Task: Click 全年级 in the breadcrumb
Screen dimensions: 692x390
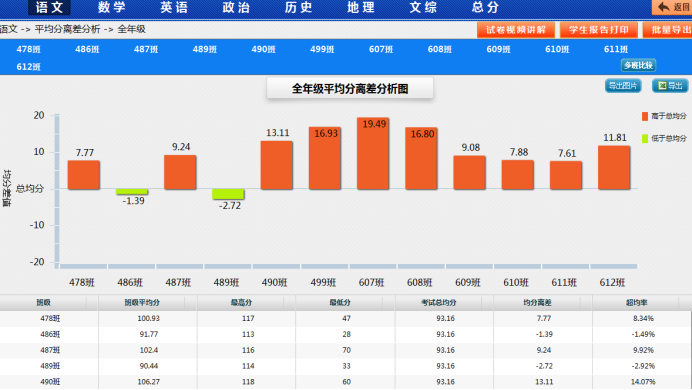Action: click(x=132, y=30)
